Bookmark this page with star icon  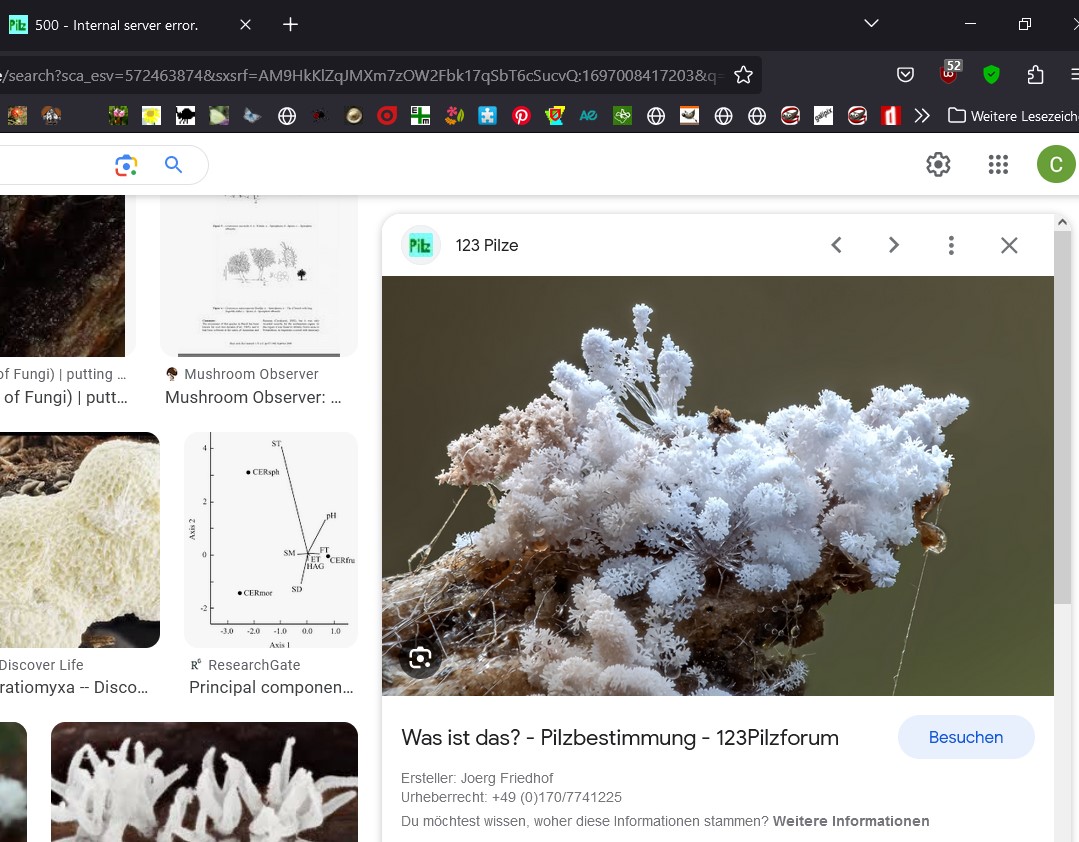743,75
